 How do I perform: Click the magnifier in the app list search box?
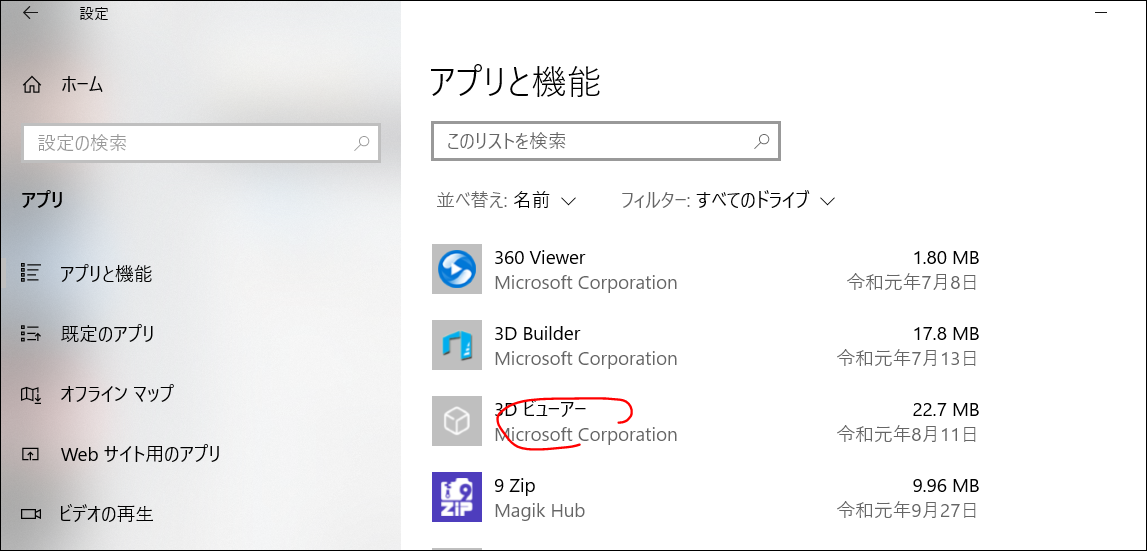[x=761, y=140]
